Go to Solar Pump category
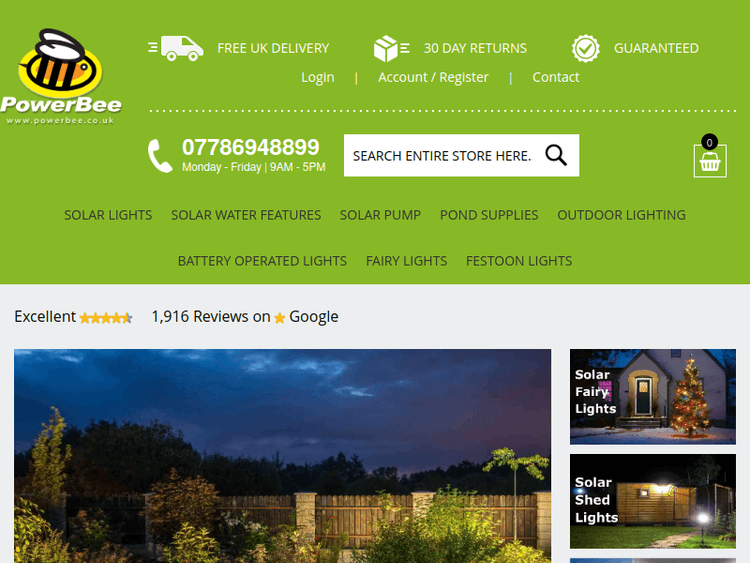 (x=380, y=215)
